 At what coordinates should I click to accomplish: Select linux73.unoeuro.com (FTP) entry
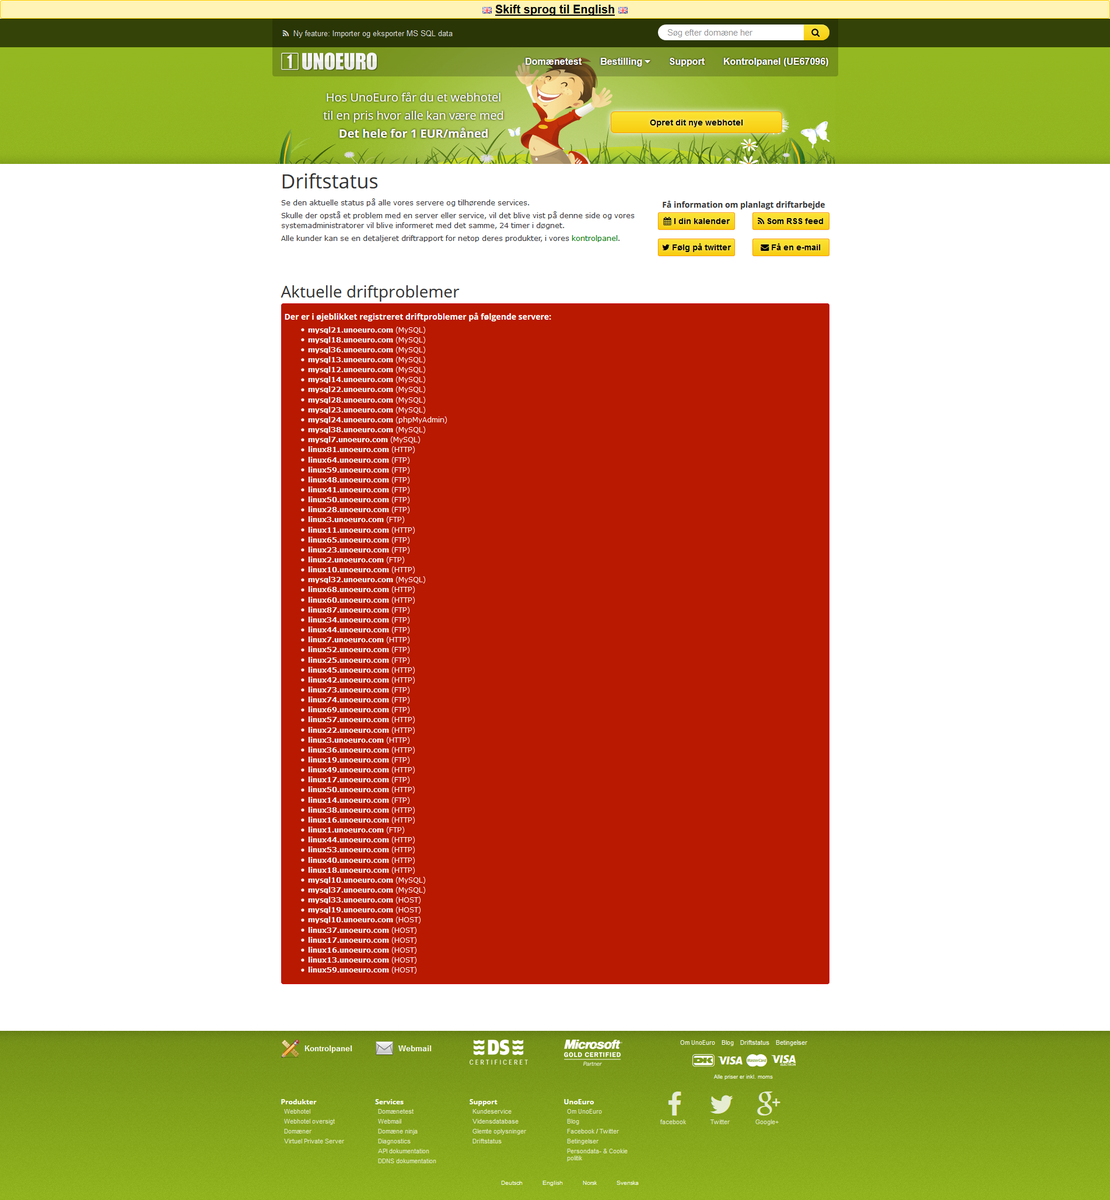coord(359,690)
